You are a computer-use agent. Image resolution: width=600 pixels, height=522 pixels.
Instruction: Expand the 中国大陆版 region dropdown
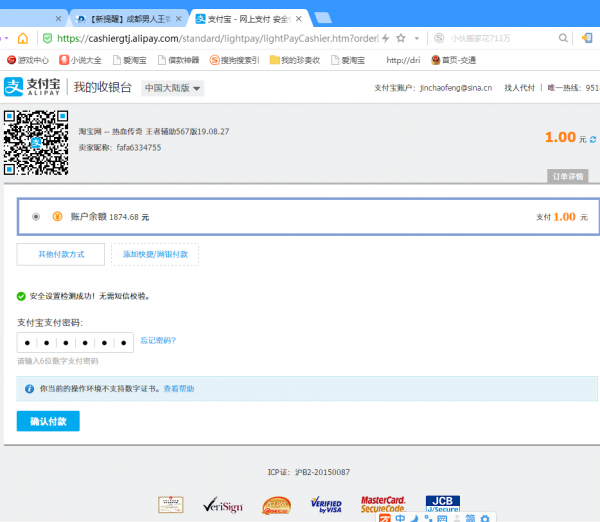click(x=172, y=88)
